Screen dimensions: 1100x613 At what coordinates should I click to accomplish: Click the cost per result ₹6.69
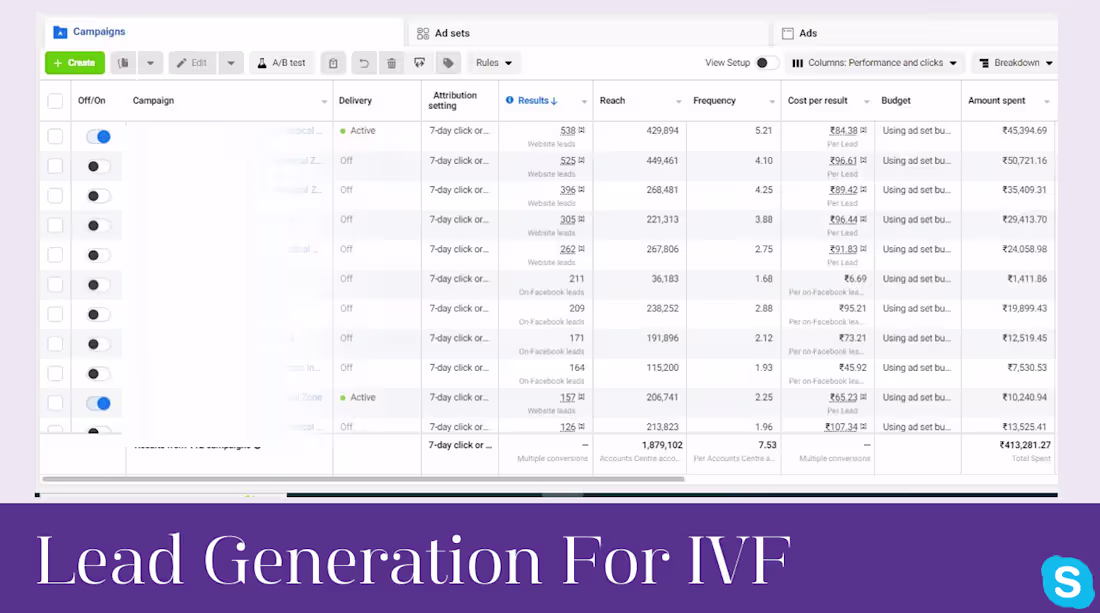click(x=855, y=279)
